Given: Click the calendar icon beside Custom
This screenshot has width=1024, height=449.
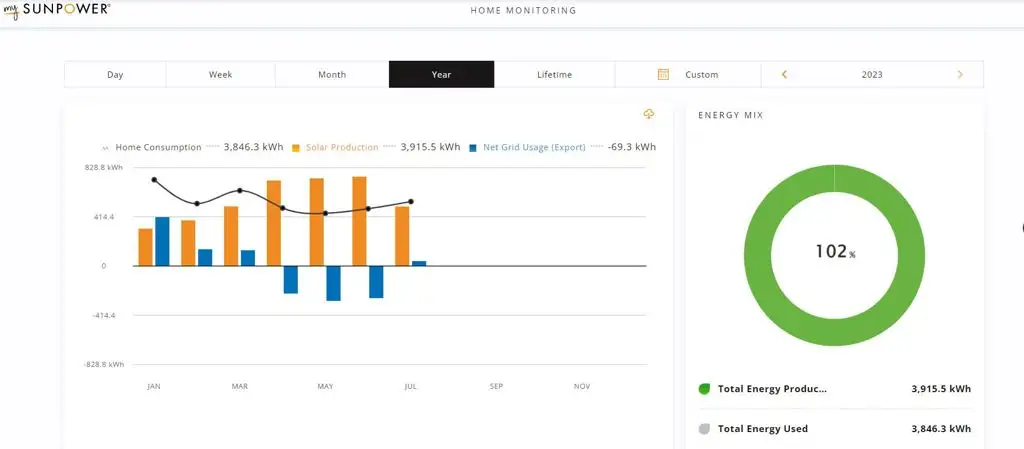Looking at the screenshot, I should pyautogui.click(x=663, y=74).
